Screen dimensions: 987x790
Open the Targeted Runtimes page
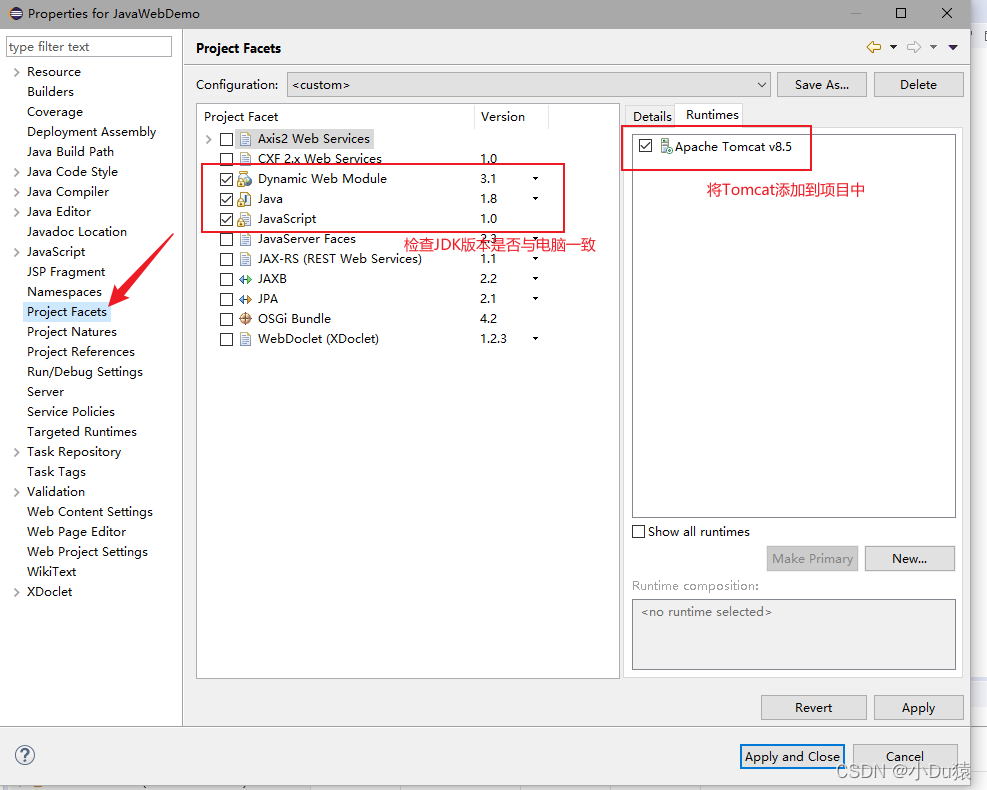coord(82,432)
